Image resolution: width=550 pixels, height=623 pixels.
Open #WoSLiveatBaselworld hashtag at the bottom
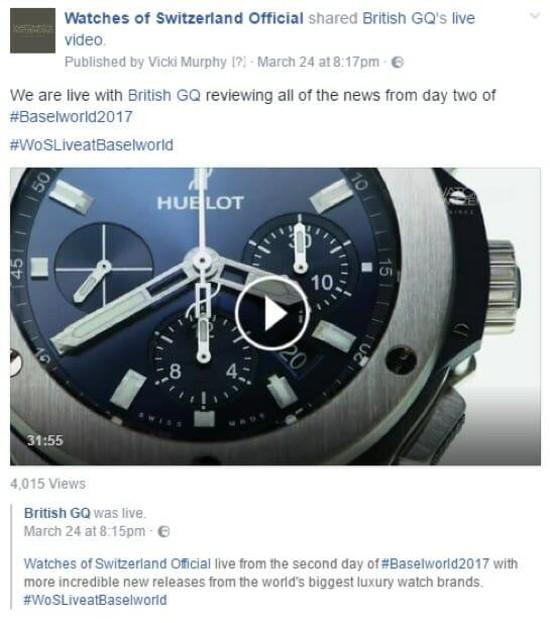pyautogui.click(x=95, y=600)
